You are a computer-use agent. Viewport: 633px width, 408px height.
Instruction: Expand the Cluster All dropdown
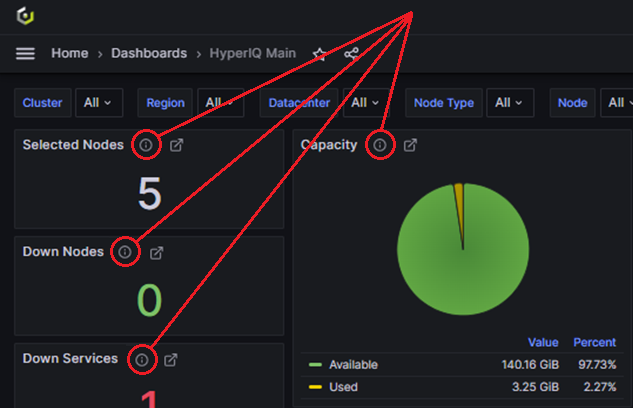click(99, 103)
